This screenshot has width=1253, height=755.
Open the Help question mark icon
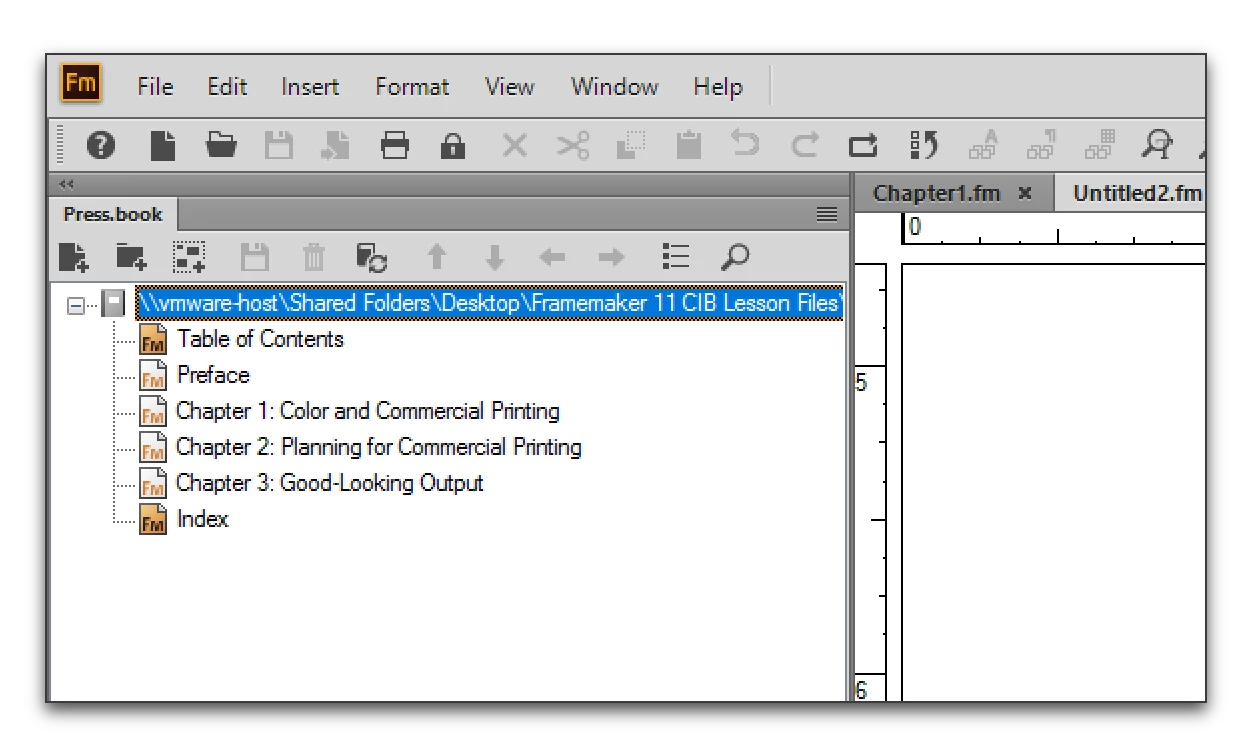[100, 146]
